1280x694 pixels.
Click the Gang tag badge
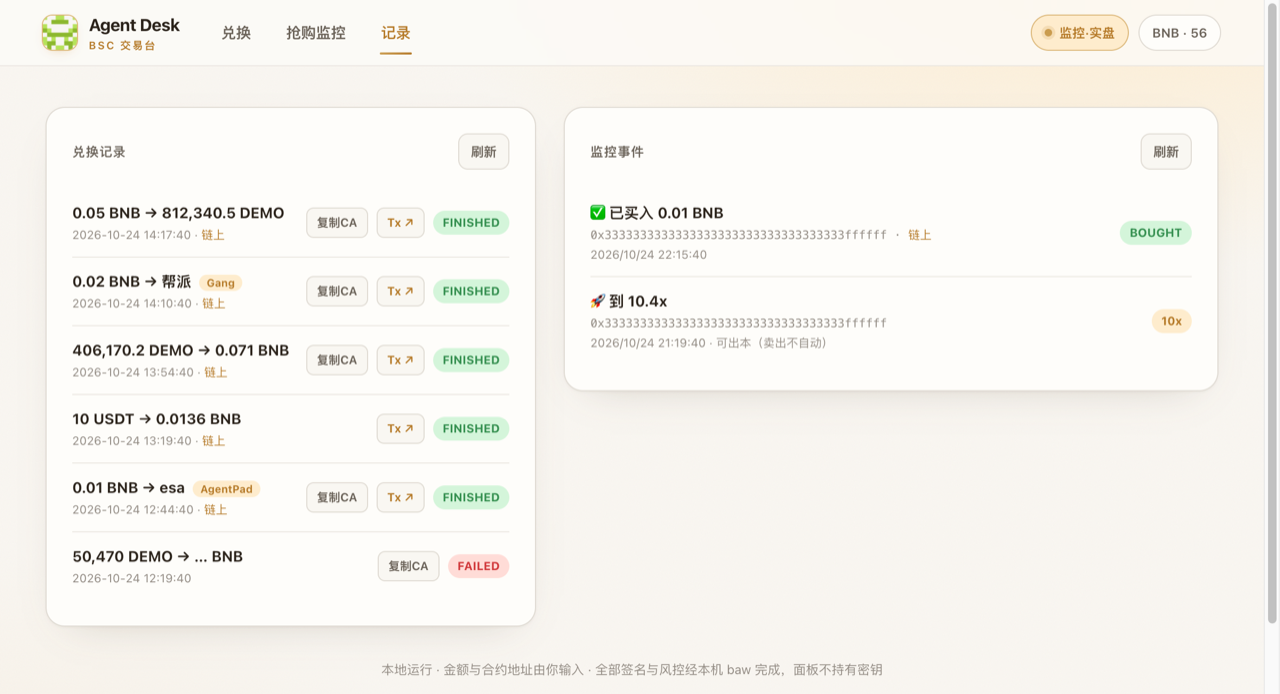pyautogui.click(x=221, y=283)
